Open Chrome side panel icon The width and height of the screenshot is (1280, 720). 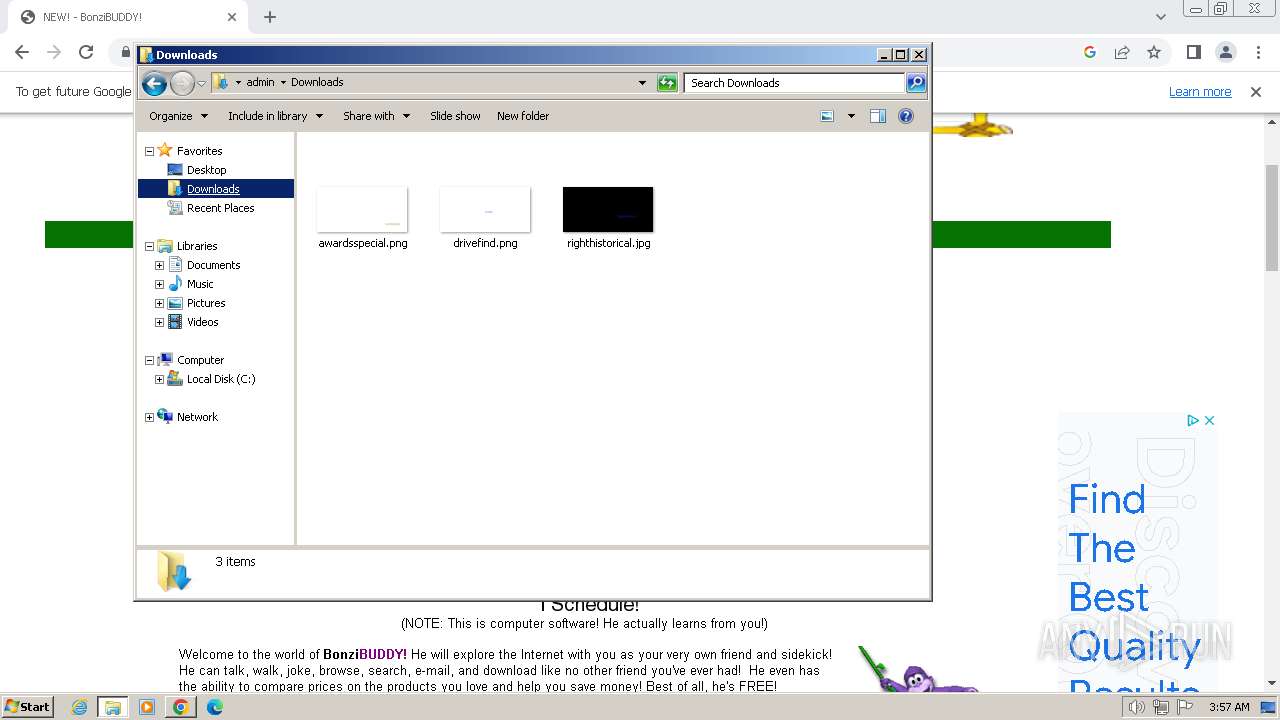coord(1194,52)
